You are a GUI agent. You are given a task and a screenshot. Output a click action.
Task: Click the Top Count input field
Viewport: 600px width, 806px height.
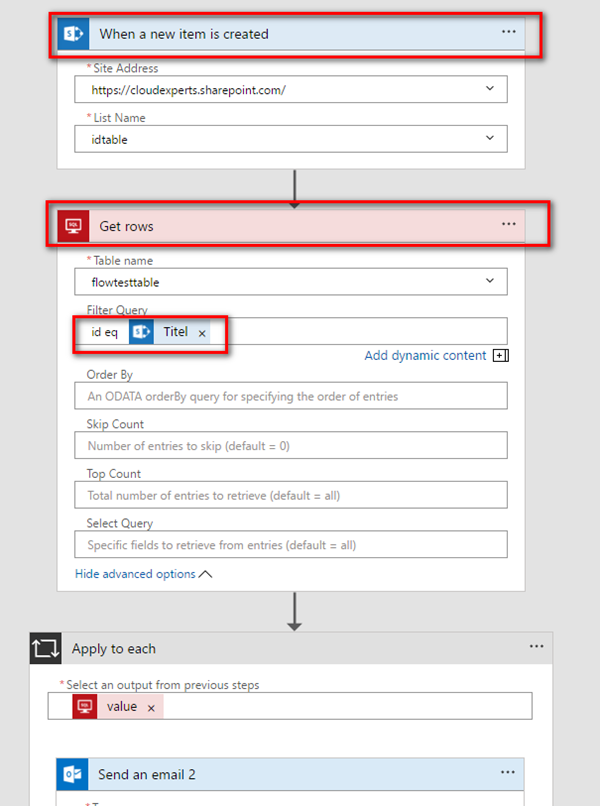click(x=290, y=495)
